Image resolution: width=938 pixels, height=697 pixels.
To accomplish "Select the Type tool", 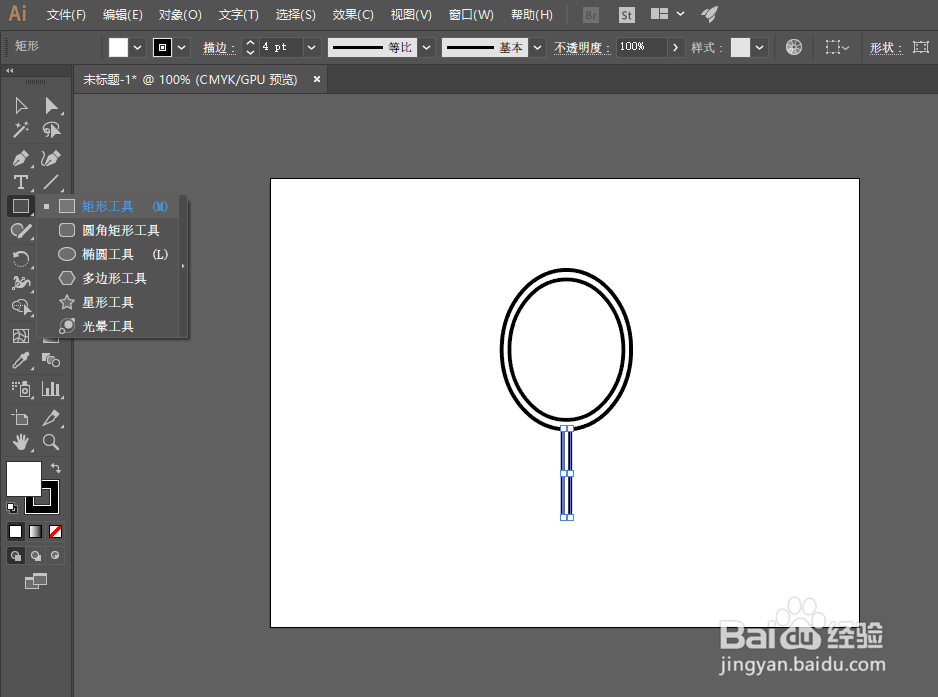I will pyautogui.click(x=21, y=182).
